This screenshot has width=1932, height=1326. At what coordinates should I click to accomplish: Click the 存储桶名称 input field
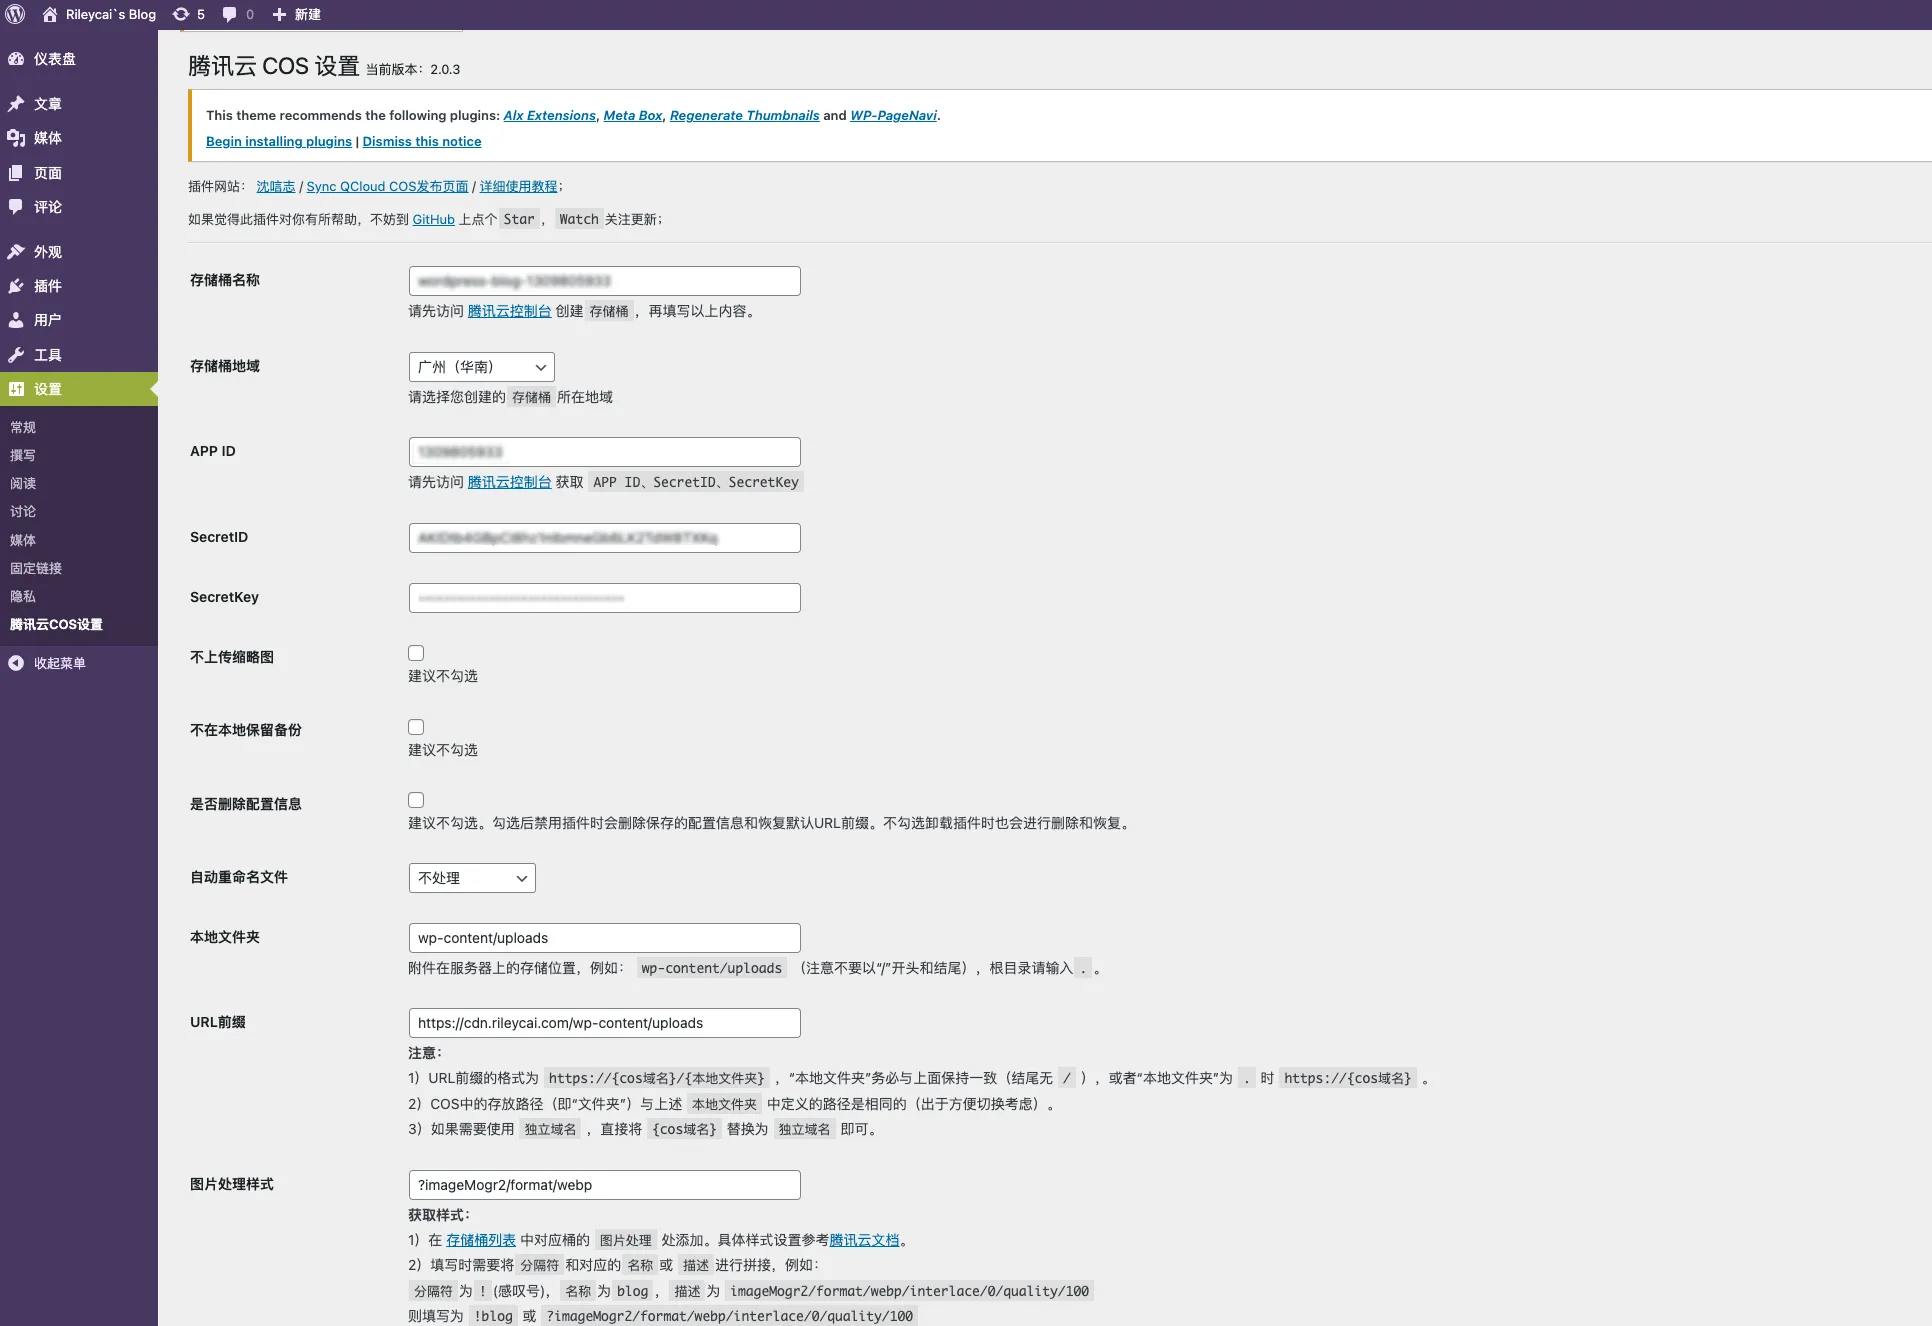pos(605,281)
